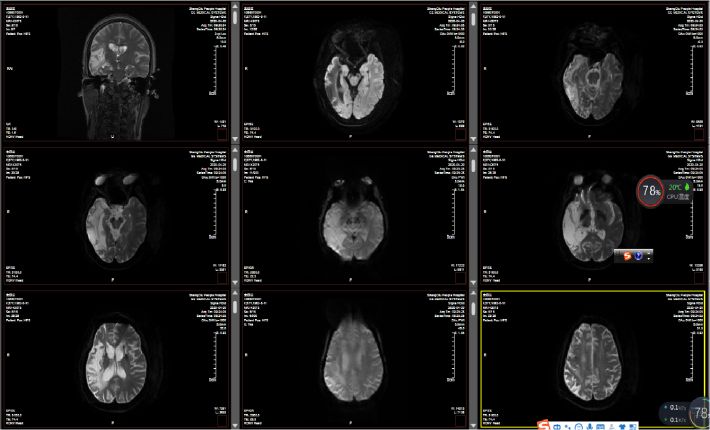
Task: Select the bottom-left axial ventricle image
Action: [x=117, y=355]
